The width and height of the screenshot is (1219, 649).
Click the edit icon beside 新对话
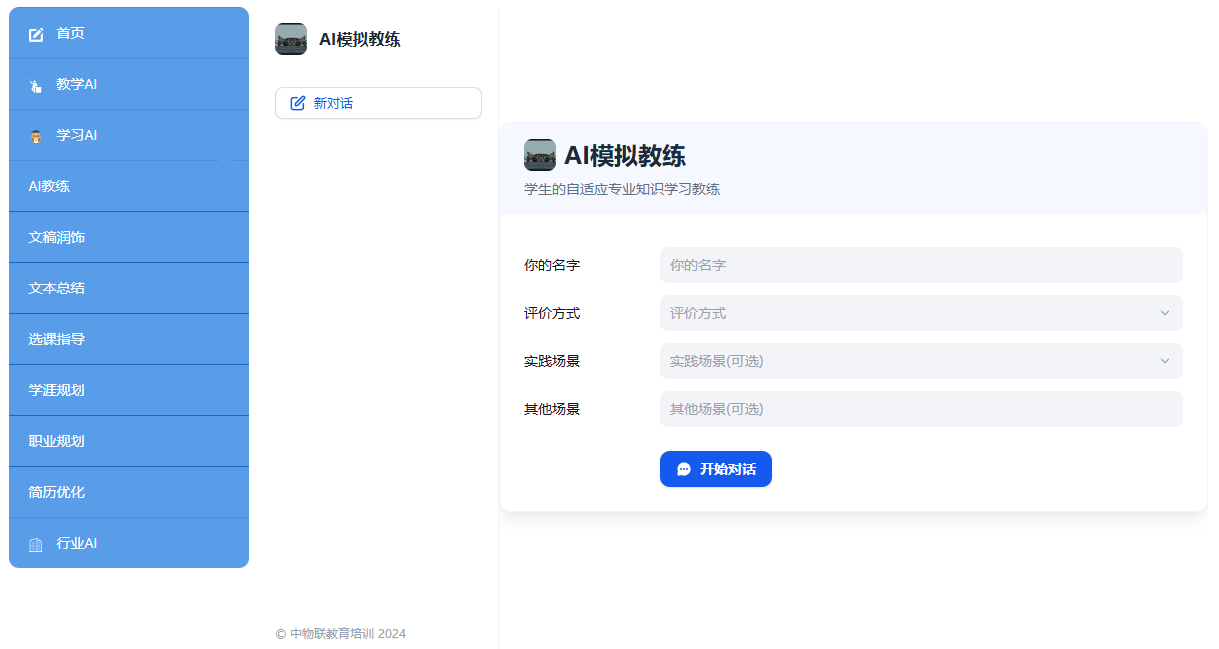click(297, 103)
